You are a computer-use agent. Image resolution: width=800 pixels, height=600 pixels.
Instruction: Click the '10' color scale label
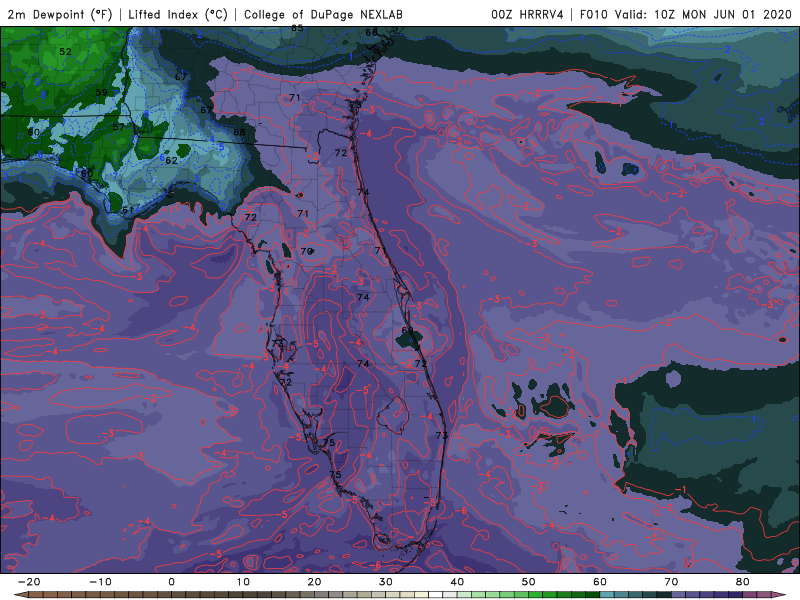[x=243, y=582]
